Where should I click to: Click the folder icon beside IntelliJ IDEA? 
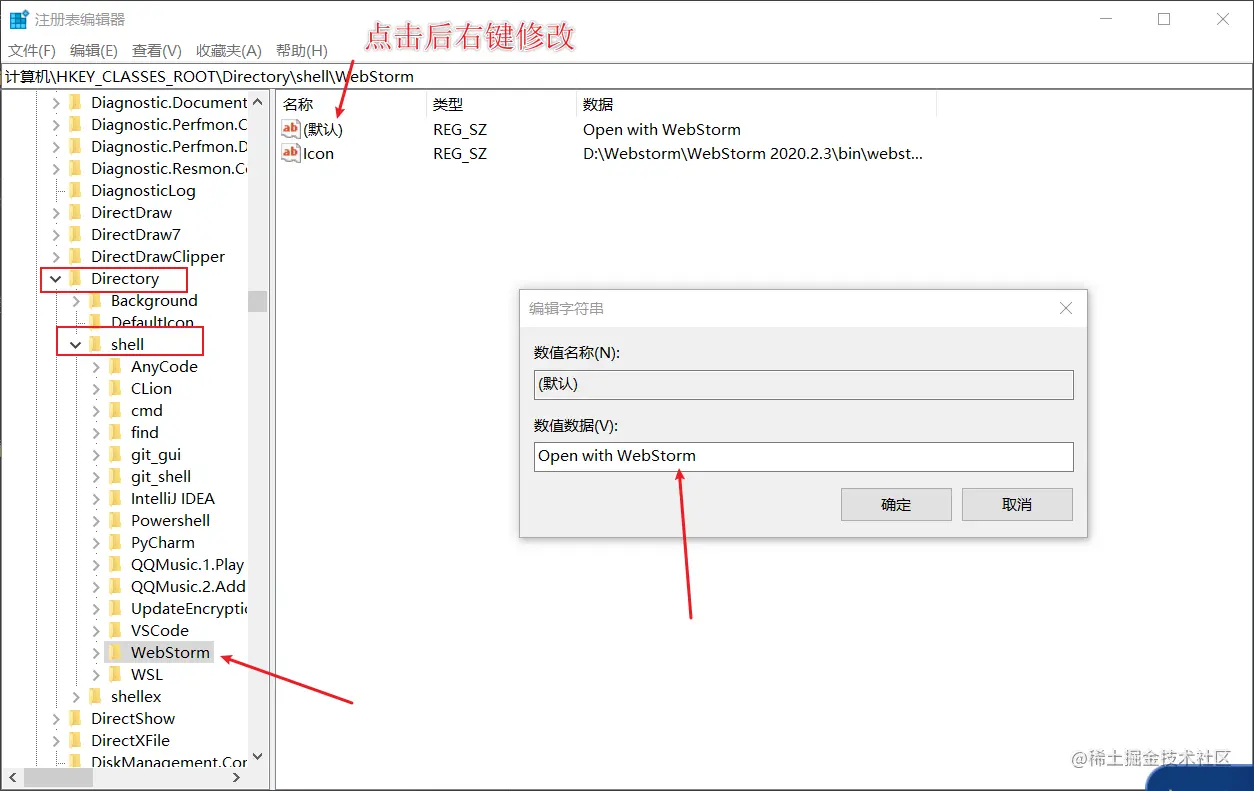coord(116,498)
